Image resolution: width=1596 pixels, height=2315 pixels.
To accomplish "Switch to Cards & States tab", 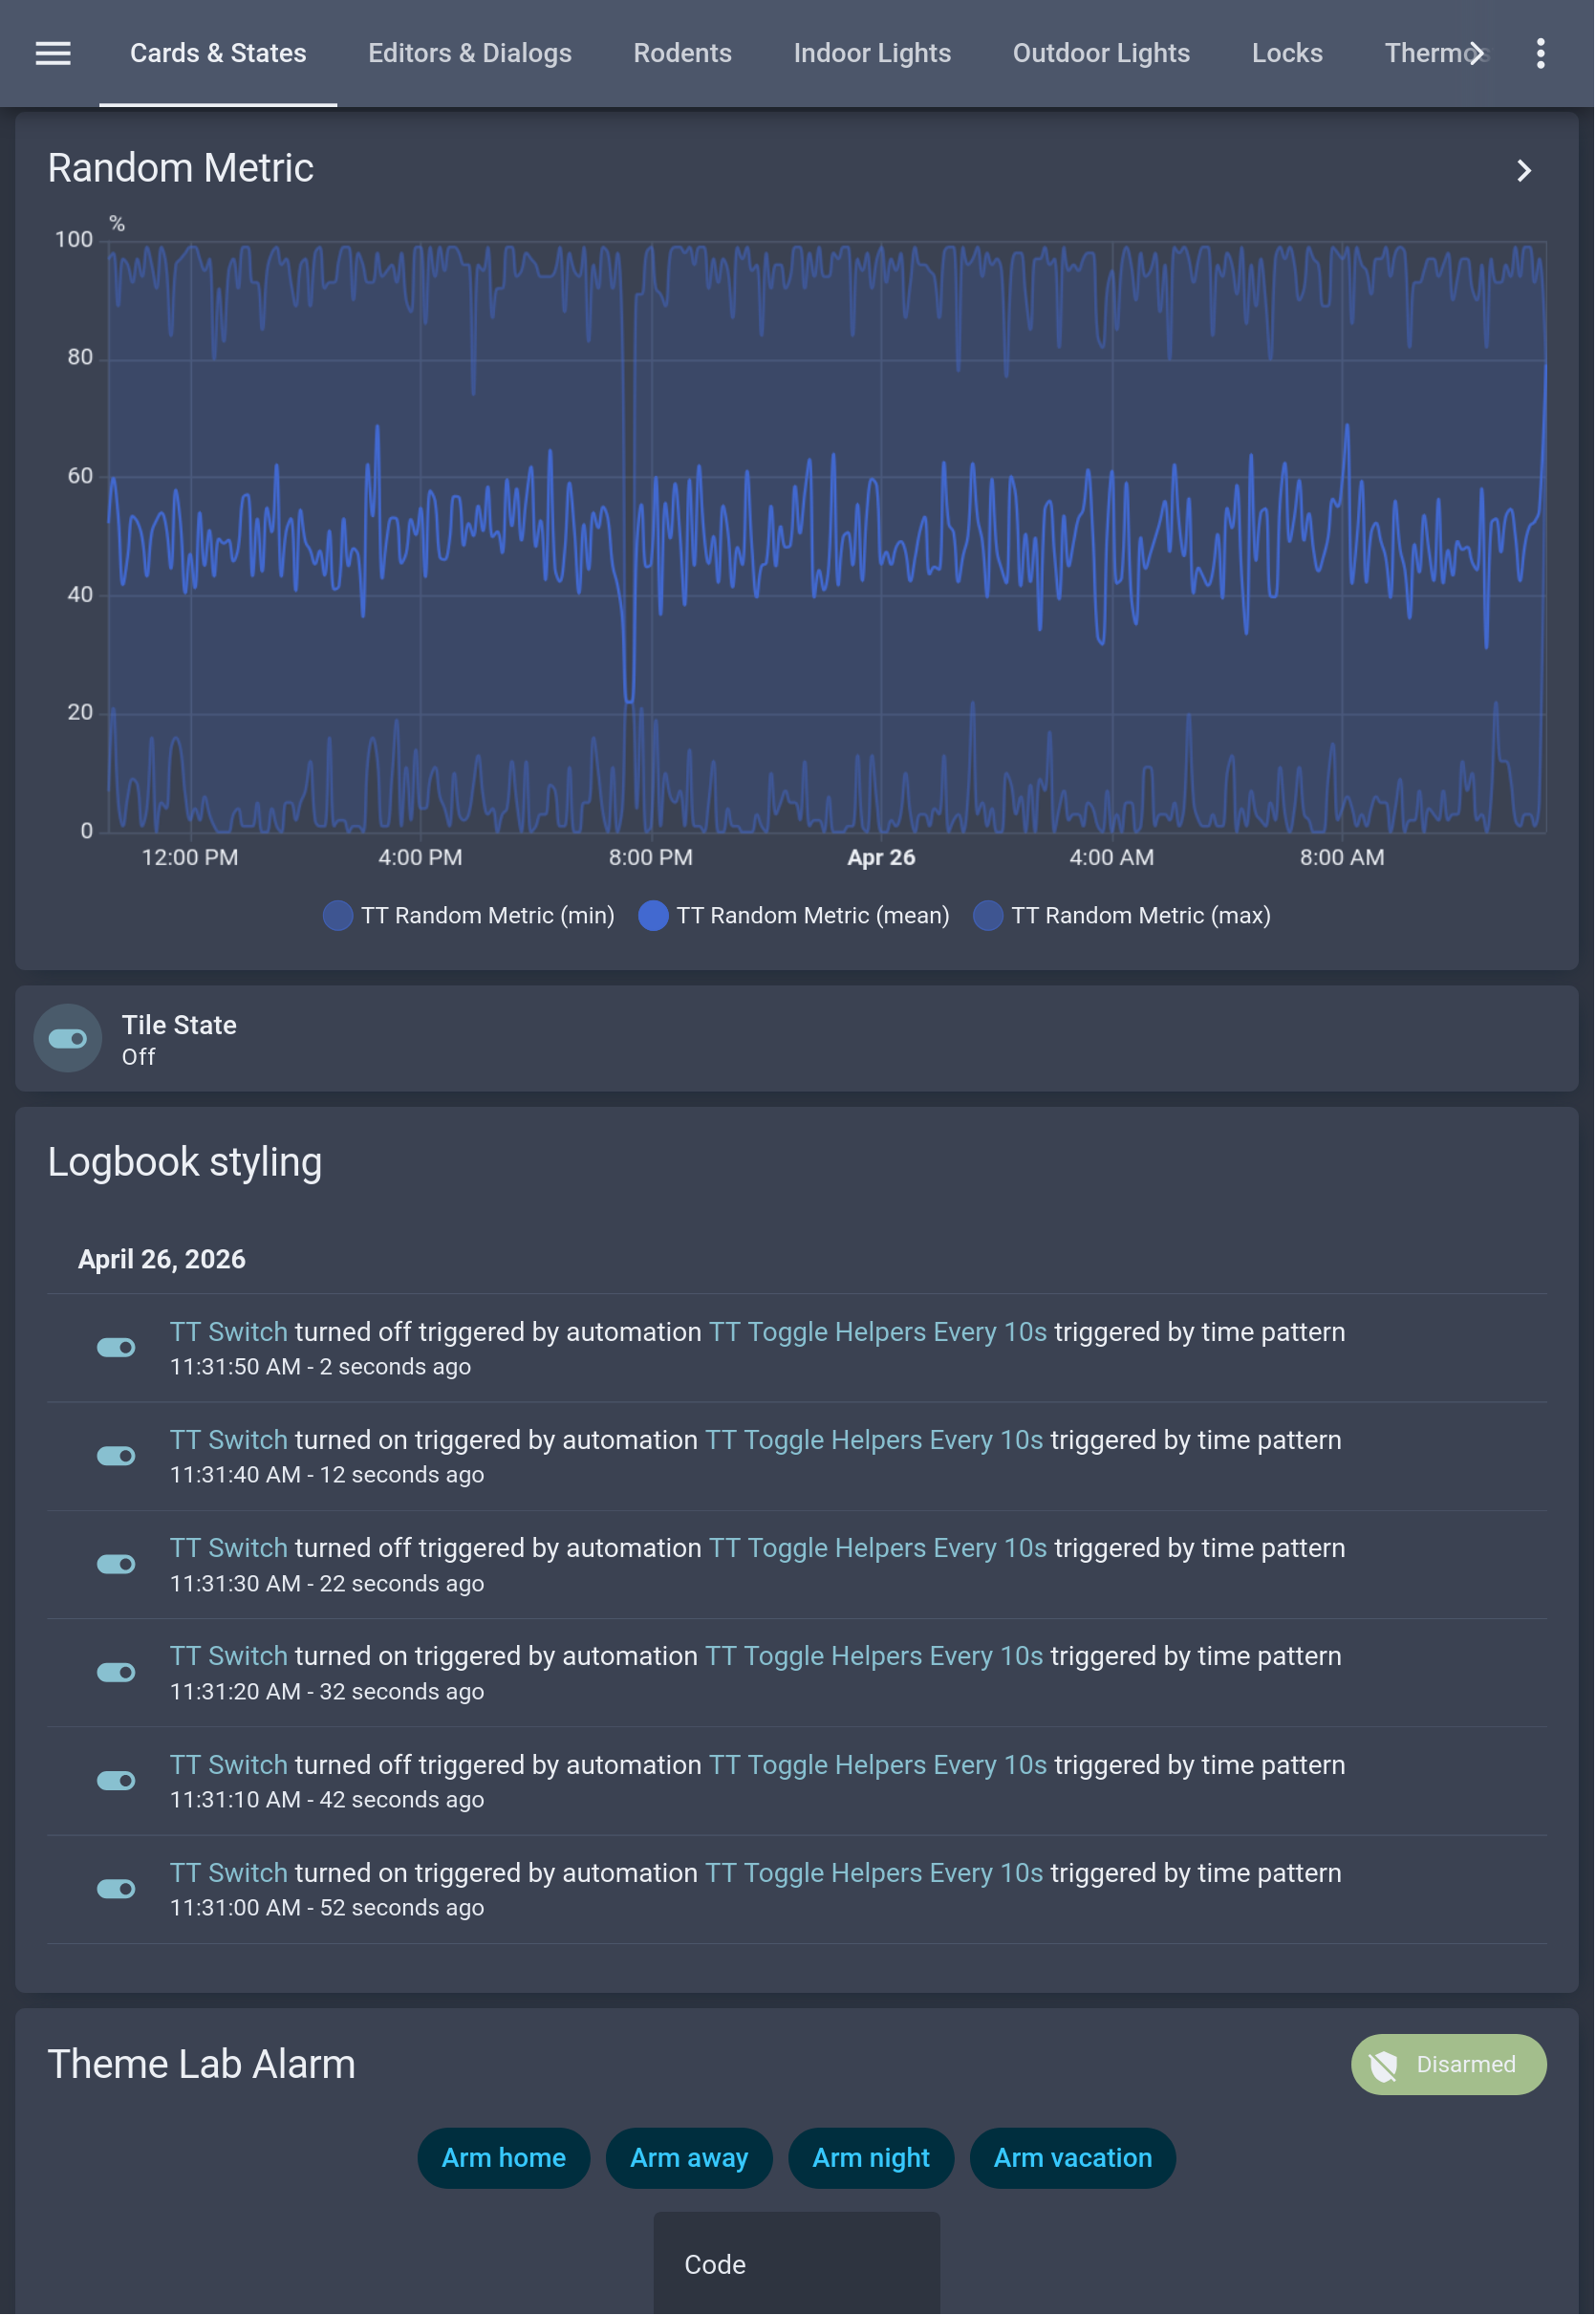I will point(218,53).
